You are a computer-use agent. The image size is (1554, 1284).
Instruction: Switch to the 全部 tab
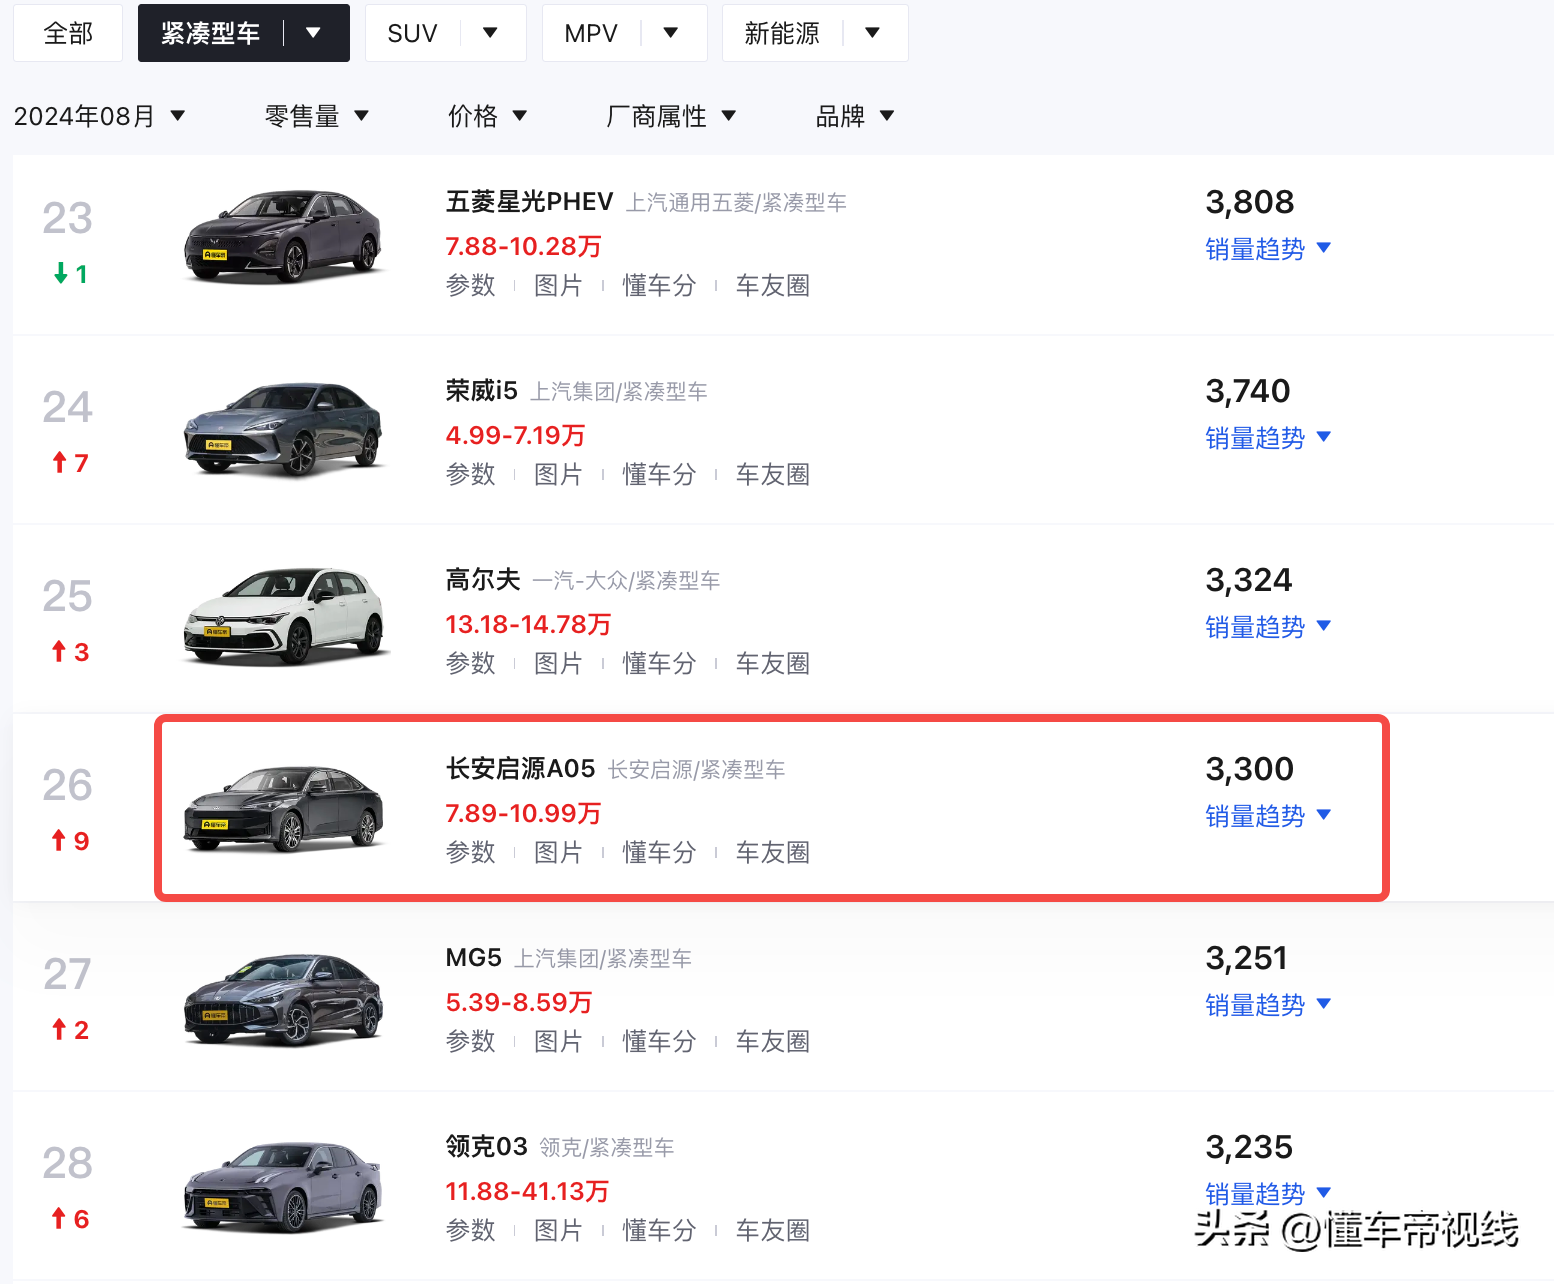pos(67,32)
